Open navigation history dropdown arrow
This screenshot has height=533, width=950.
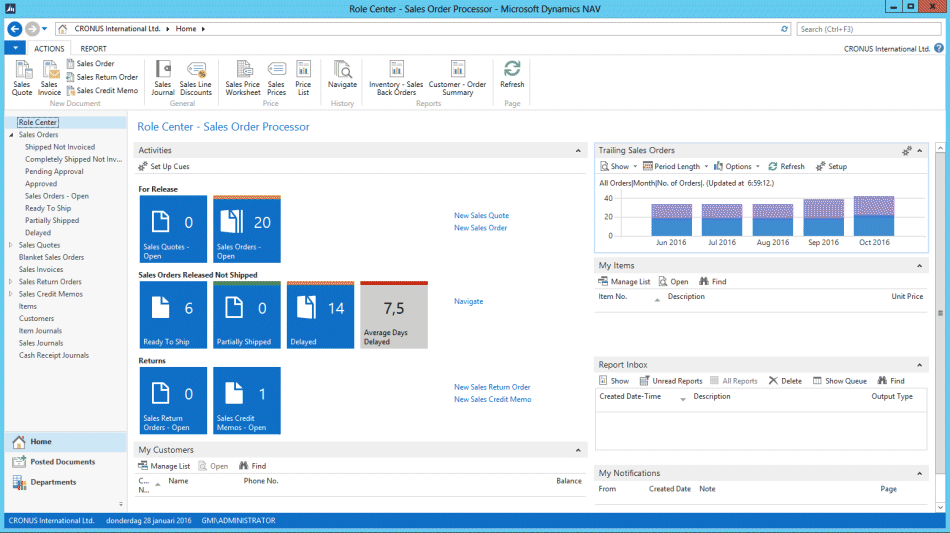pos(45,29)
